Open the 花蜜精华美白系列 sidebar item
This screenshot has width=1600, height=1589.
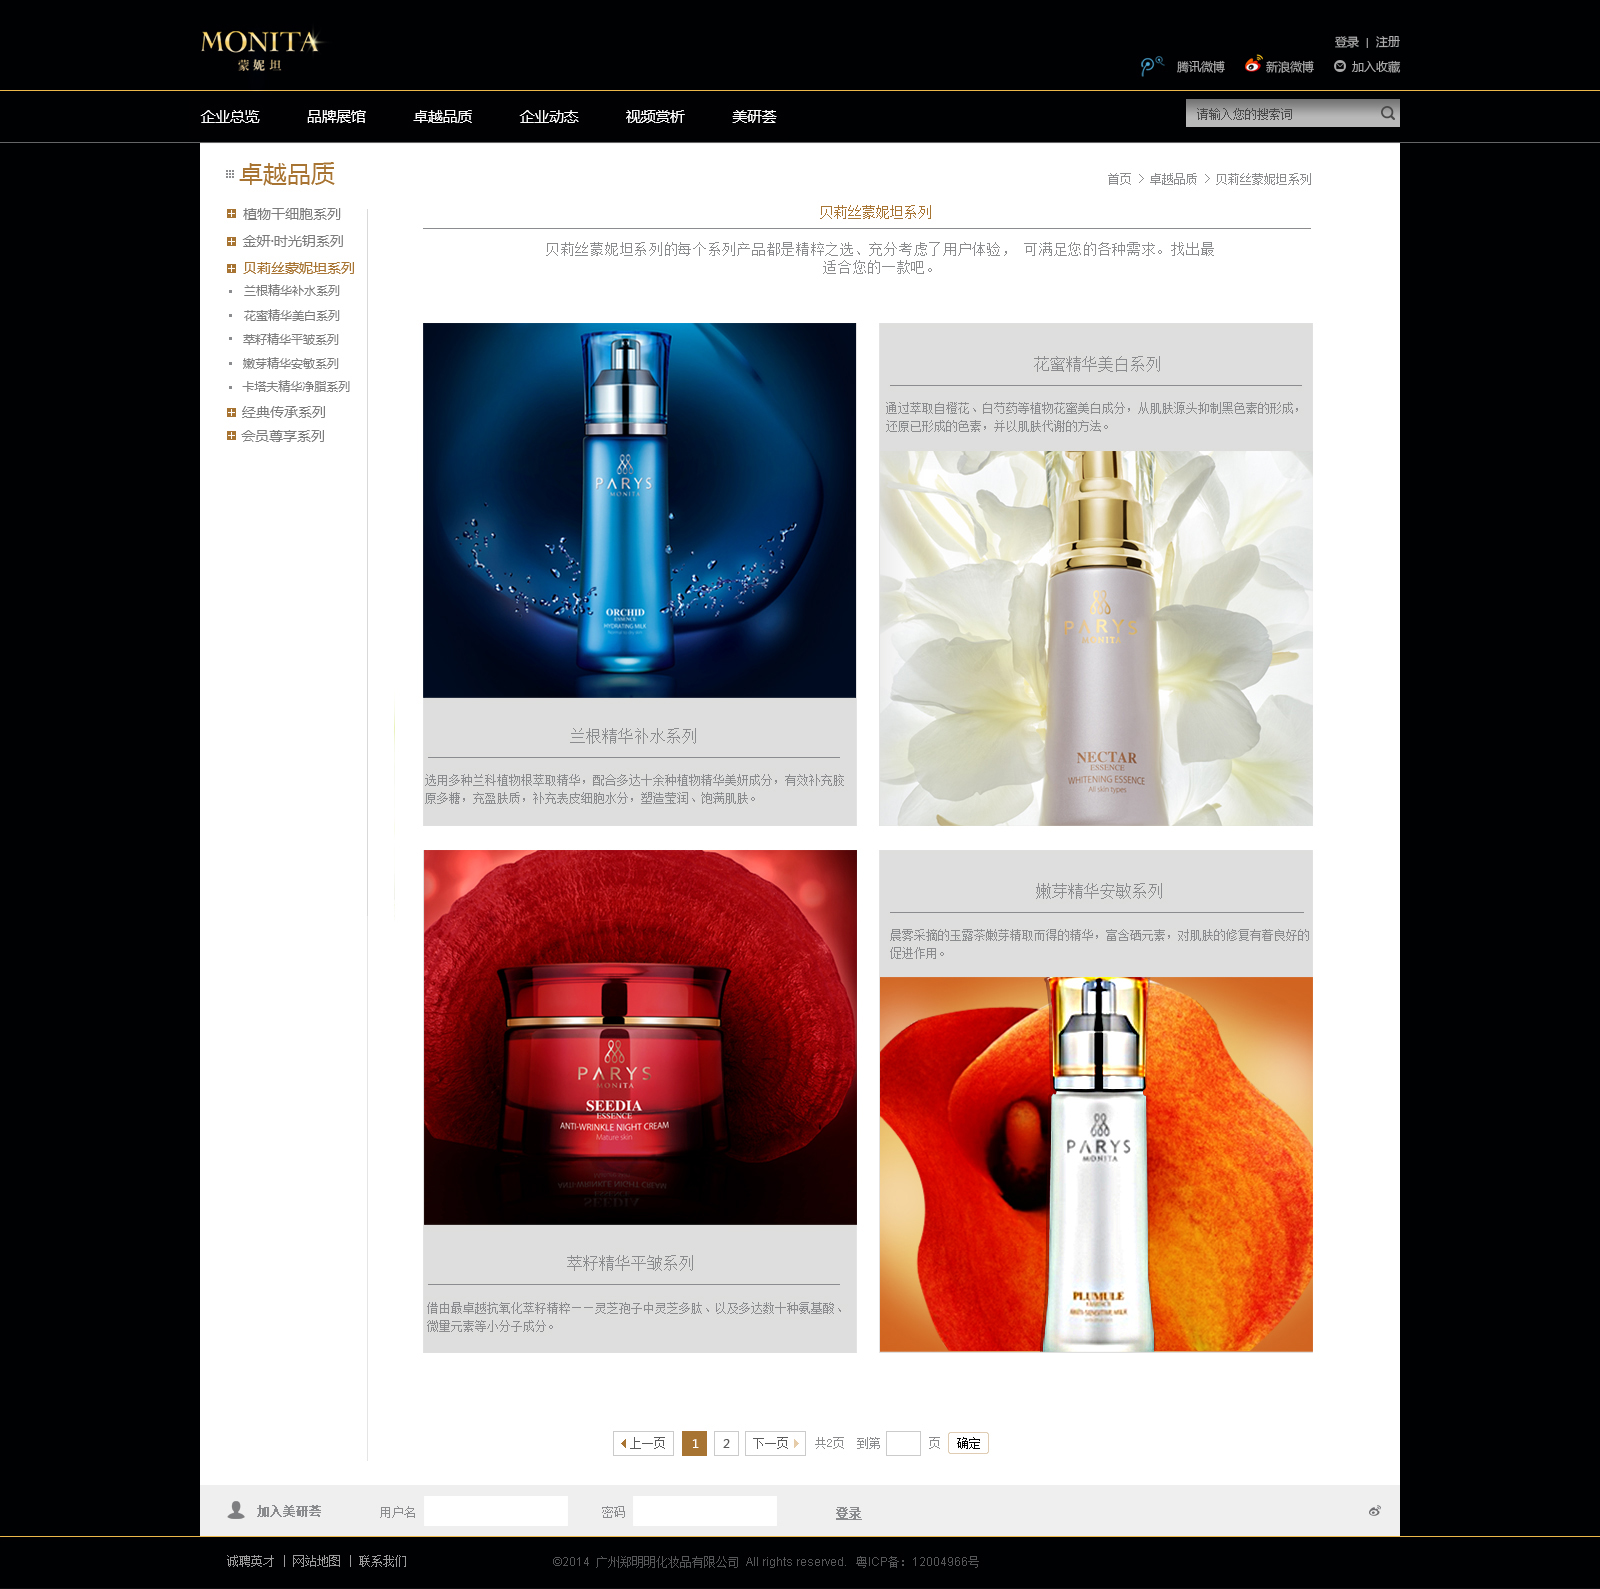(291, 316)
